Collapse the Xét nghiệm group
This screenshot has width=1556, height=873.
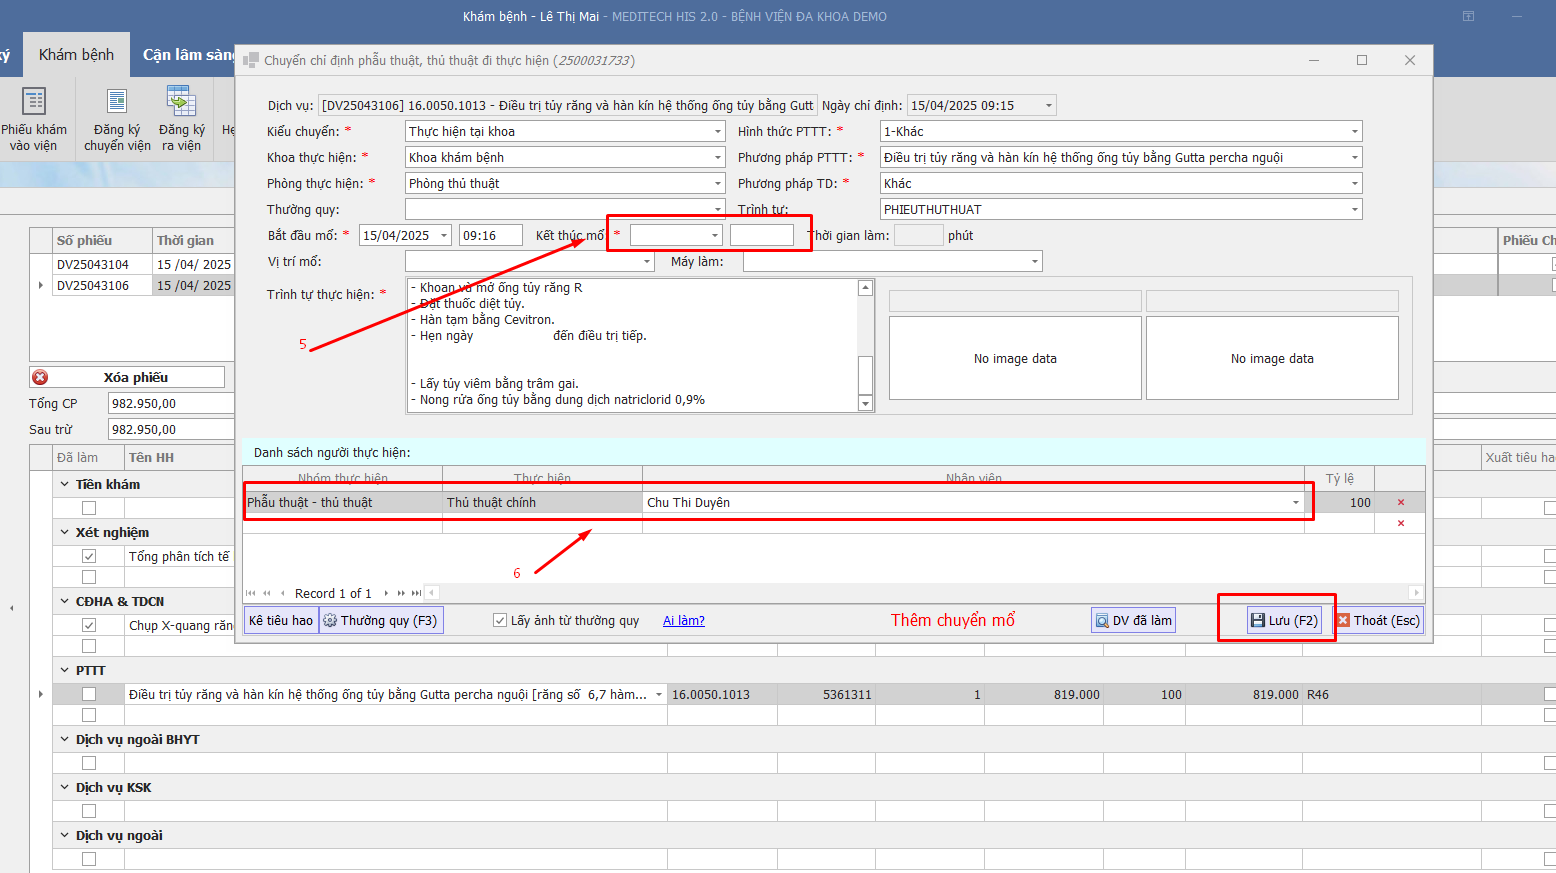(x=65, y=532)
